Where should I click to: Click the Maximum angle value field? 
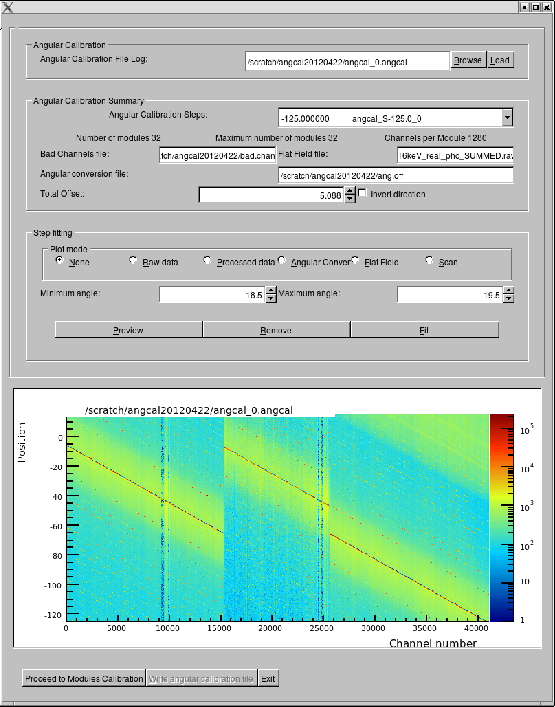pyautogui.click(x=450, y=295)
